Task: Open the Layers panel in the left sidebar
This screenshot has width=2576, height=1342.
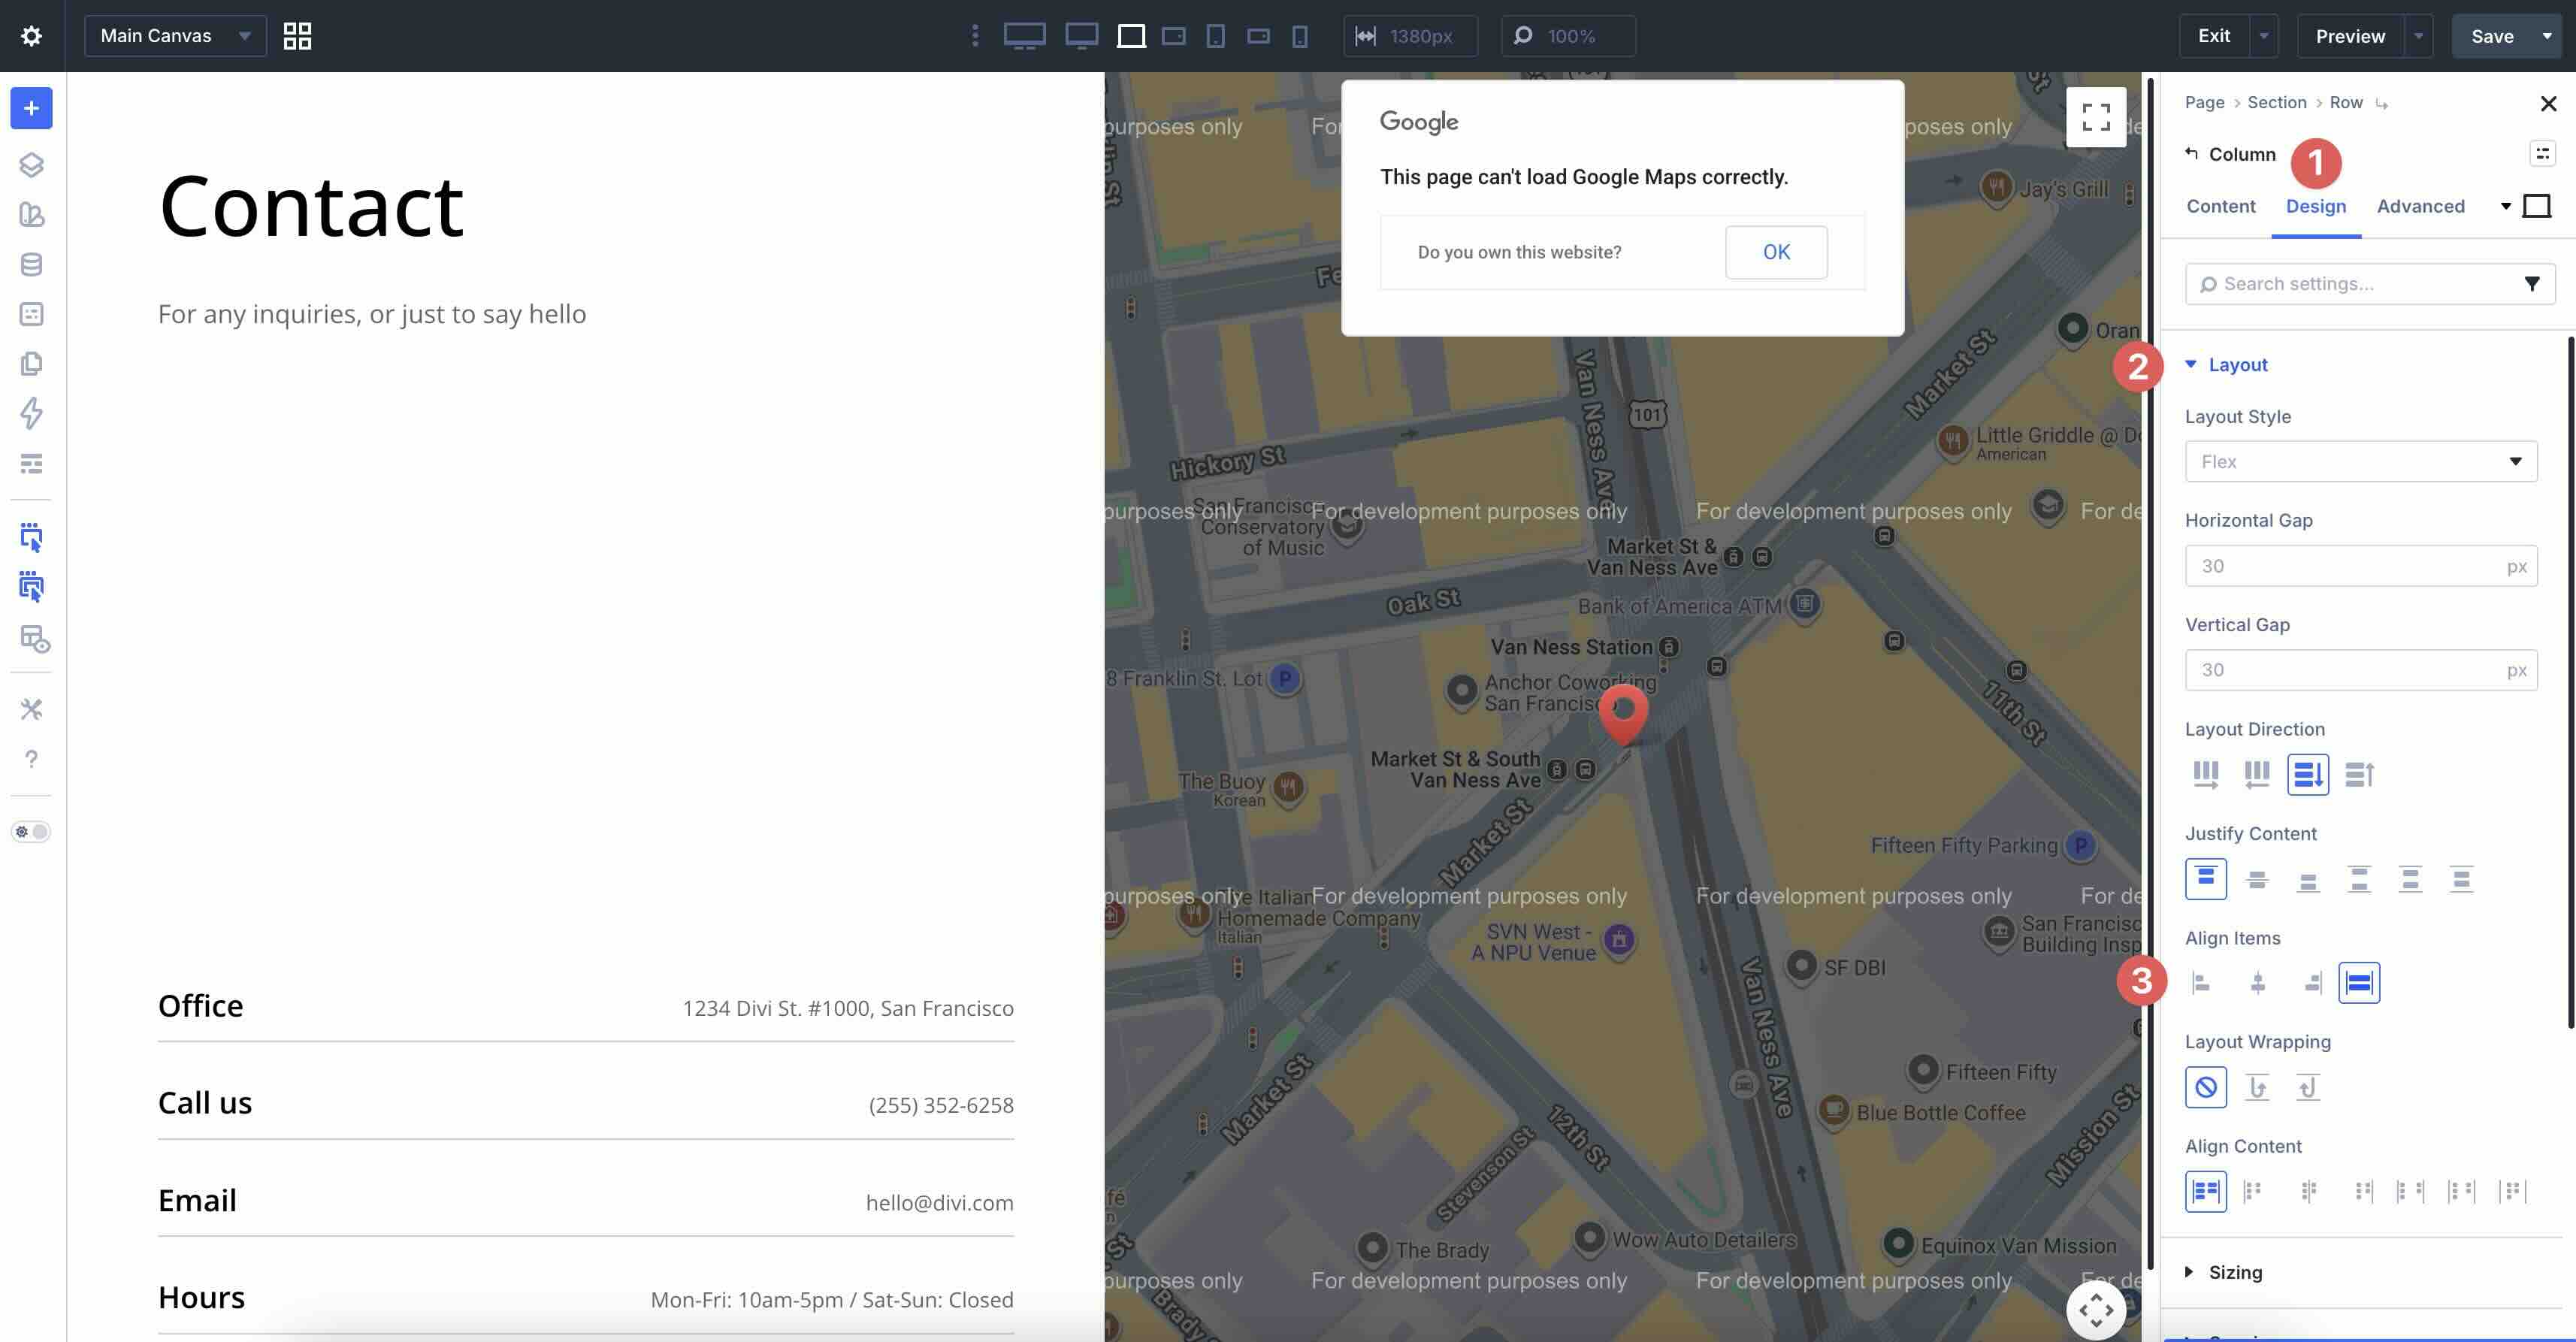Action: pyautogui.click(x=31, y=165)
